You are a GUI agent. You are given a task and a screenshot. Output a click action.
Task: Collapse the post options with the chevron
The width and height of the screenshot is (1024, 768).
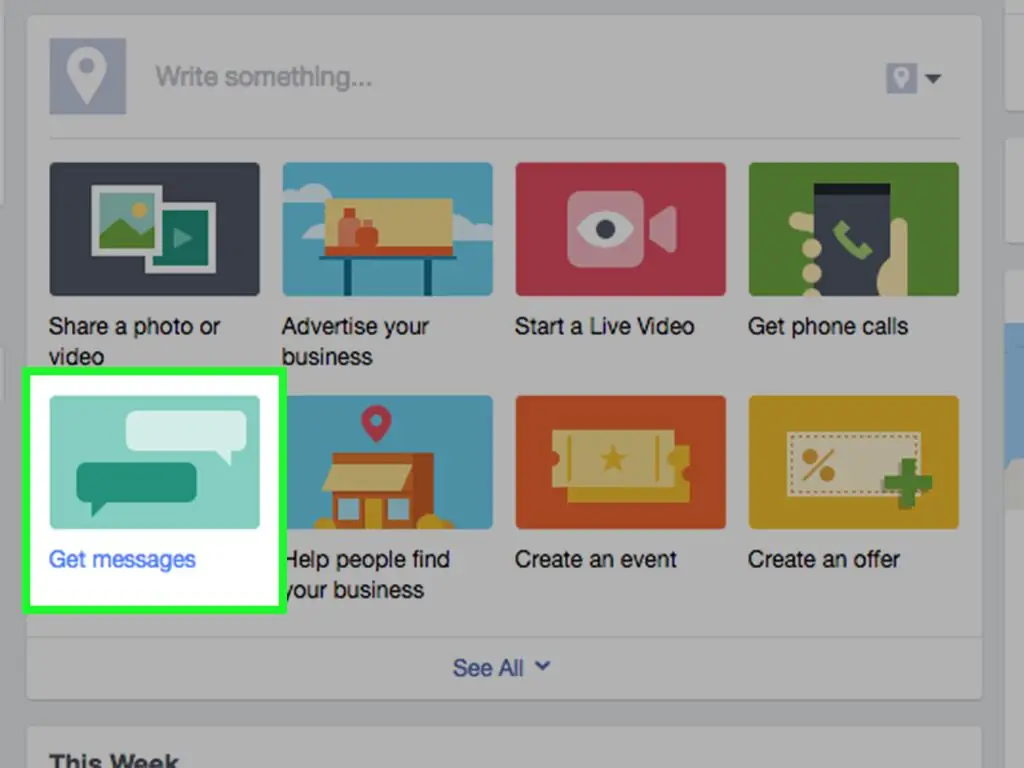click(543, 667)
